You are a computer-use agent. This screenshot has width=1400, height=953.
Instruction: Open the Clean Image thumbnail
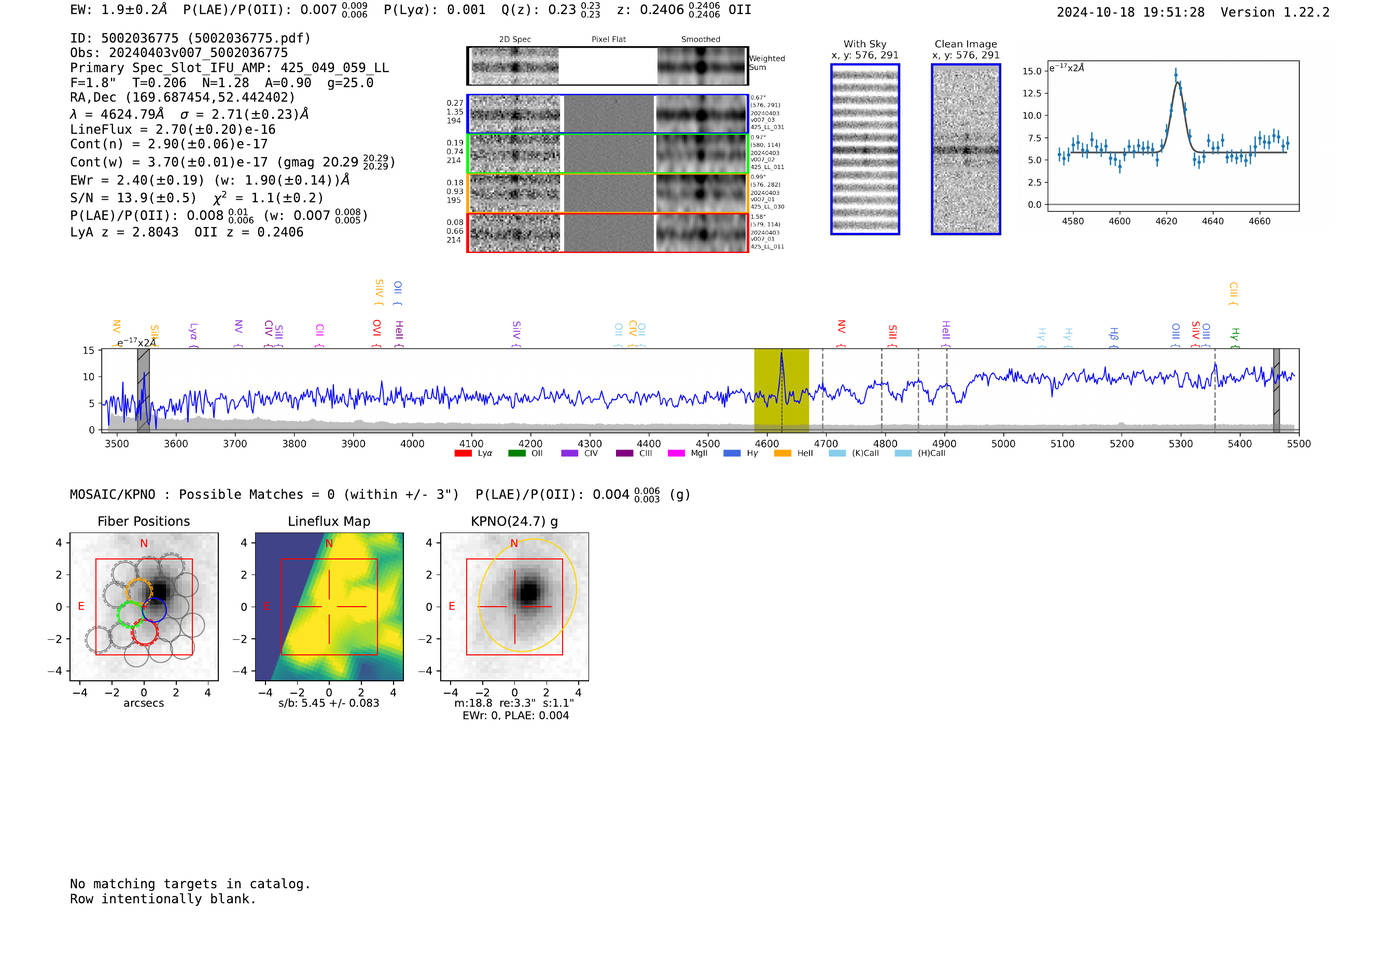coord(966,149)
